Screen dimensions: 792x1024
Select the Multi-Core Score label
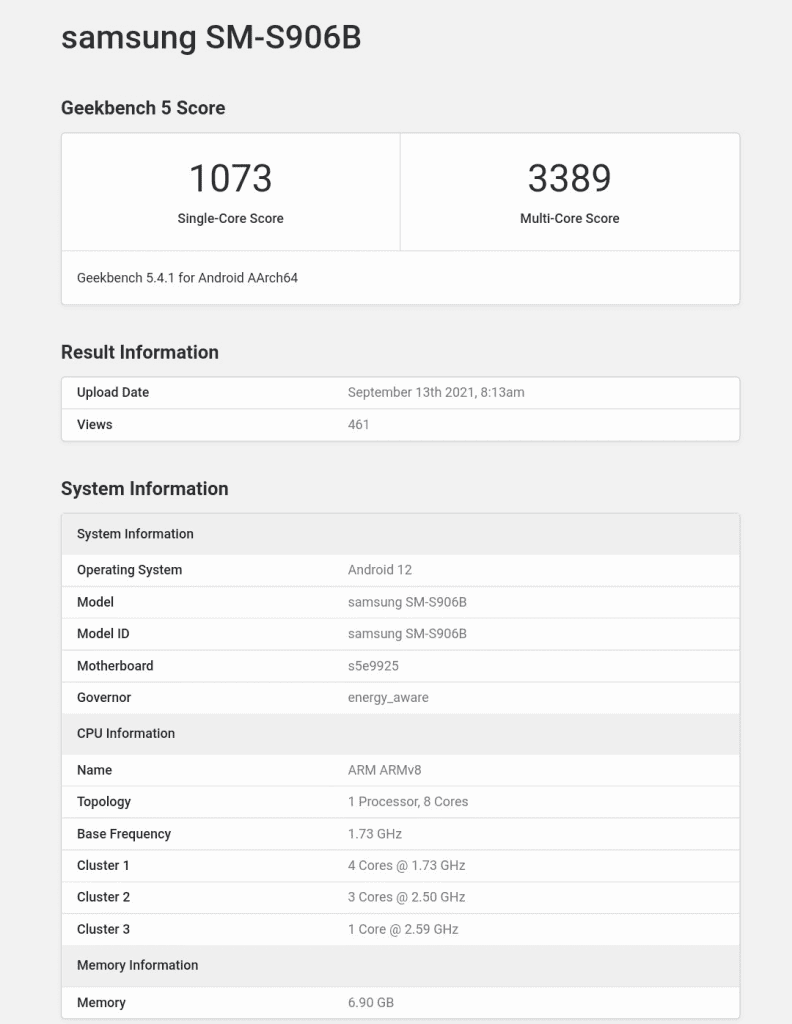click(569, 218)
